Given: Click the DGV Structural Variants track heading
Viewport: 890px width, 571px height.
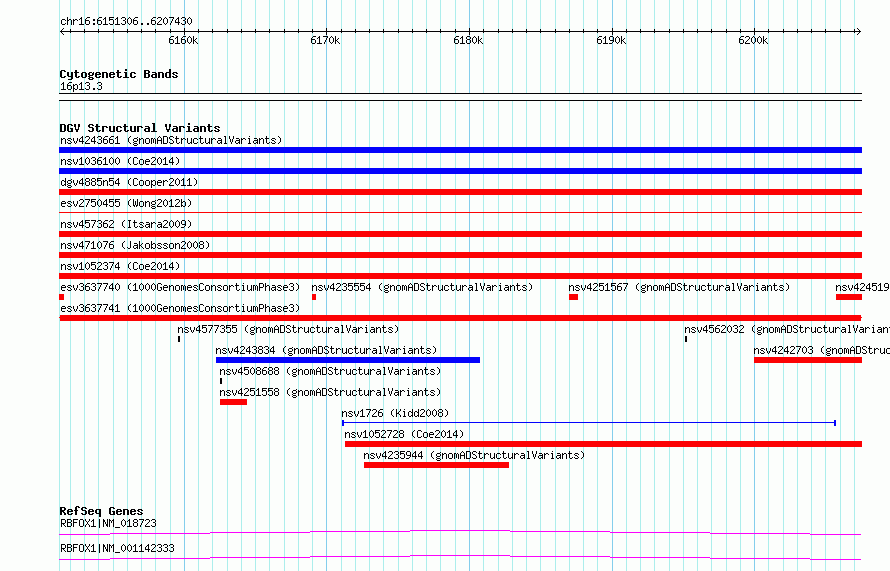Looking at the screenshot, I should [x=140, y=128].
